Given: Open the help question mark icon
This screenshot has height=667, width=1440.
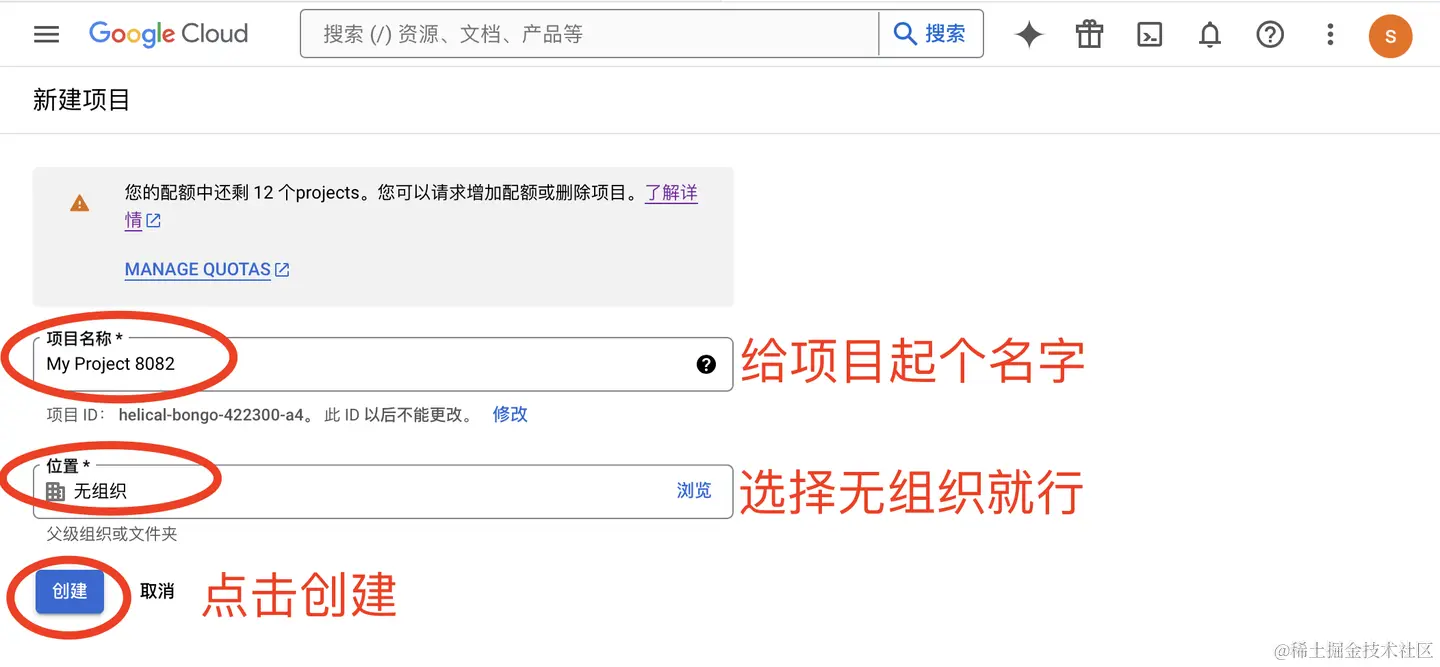Looking at the screenshot, I should pos(1270,35).
